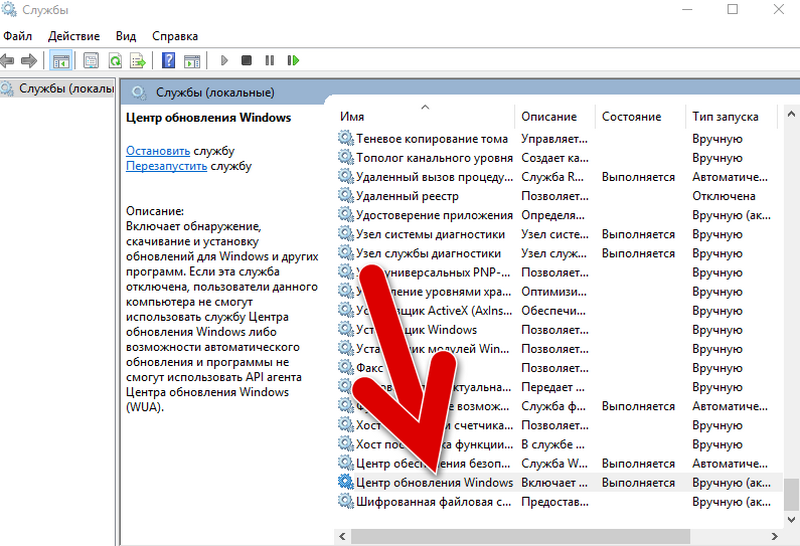Viewport: 800px width, 546px height.
Task: Click gear icon of Тополог канального уровня
Action: [x=345, y=158]
